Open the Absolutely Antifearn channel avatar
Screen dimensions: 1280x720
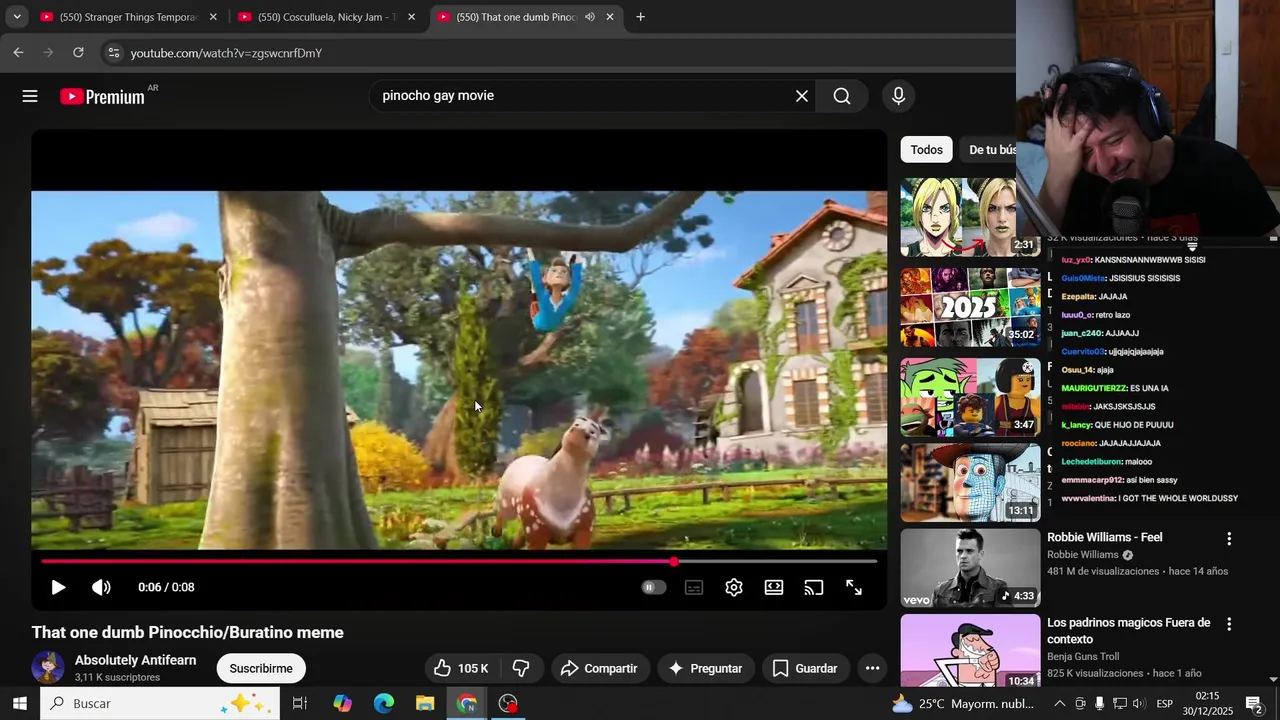coord(48,668)
